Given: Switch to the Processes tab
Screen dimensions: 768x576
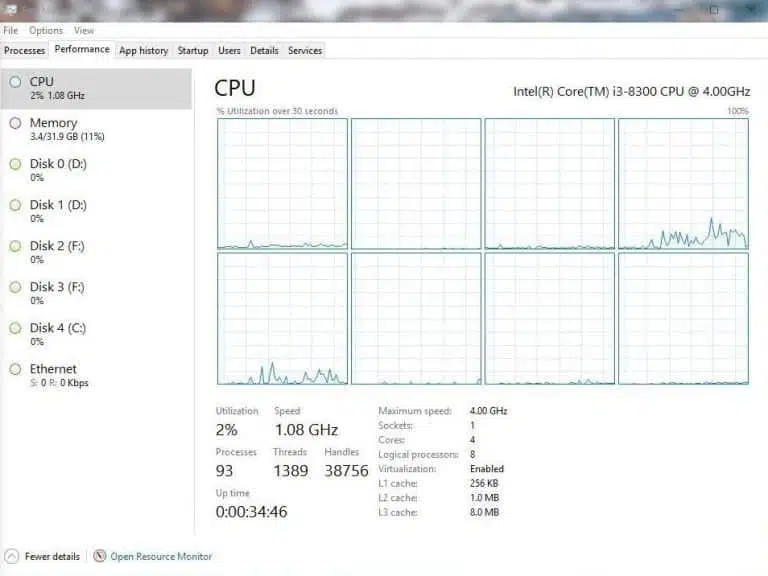Looking at the screenshot, I should [24, 50].
